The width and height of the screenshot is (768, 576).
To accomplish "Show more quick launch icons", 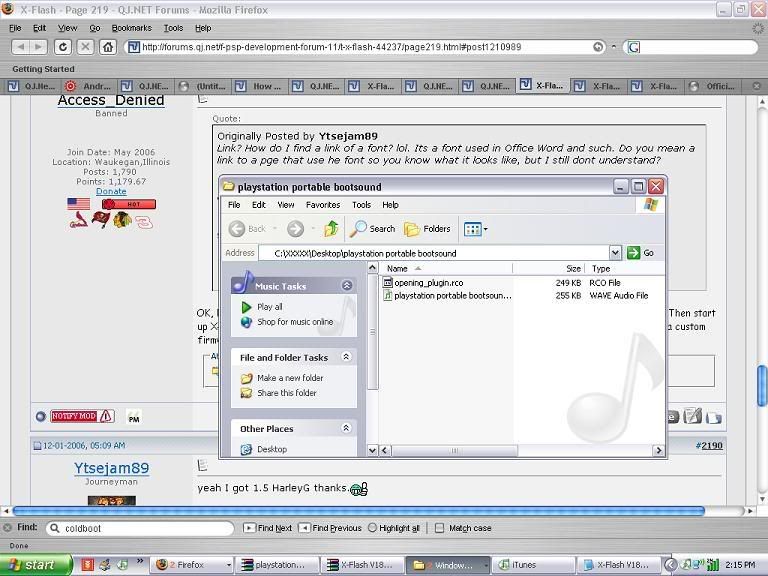I will [140, 561].
